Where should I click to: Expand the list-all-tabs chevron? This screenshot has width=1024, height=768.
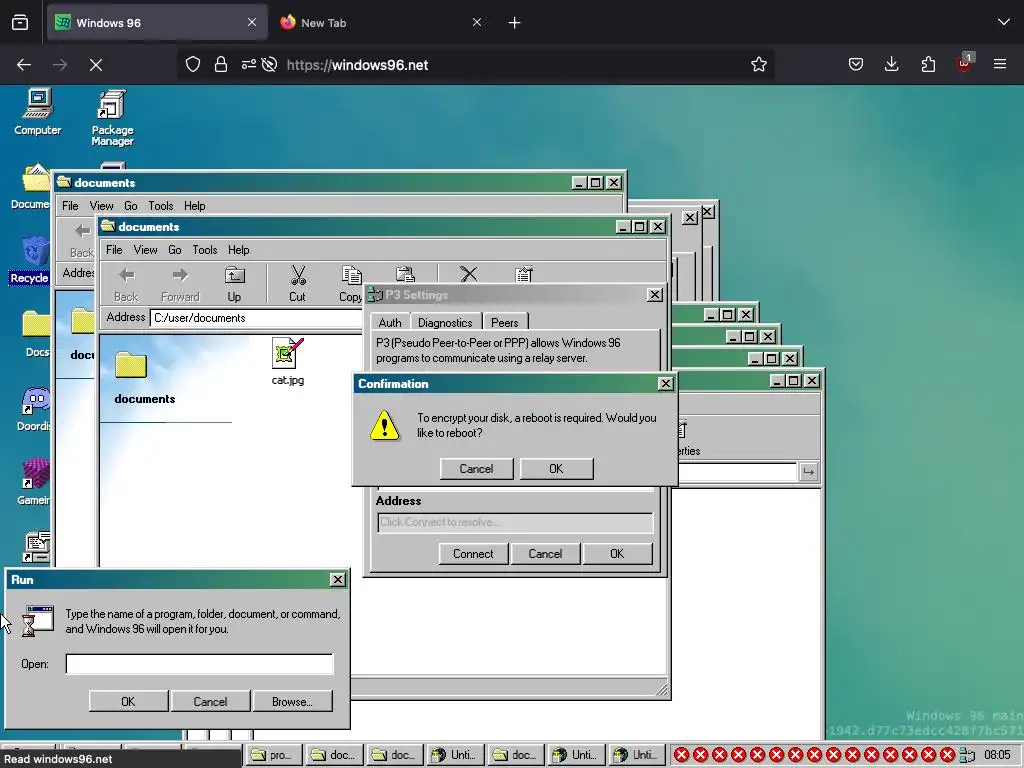coord(1004,23)
